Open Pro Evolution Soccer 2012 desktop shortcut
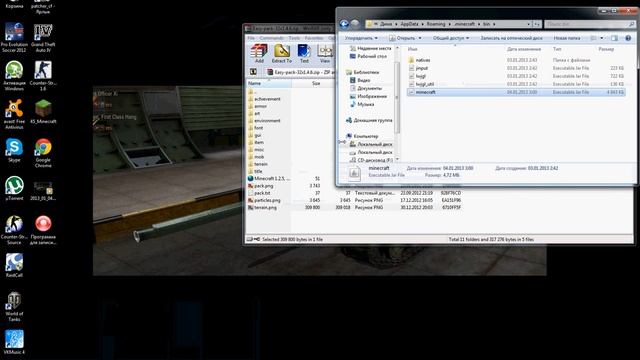Viewport: 640px width, 360px height. [14, 37]
